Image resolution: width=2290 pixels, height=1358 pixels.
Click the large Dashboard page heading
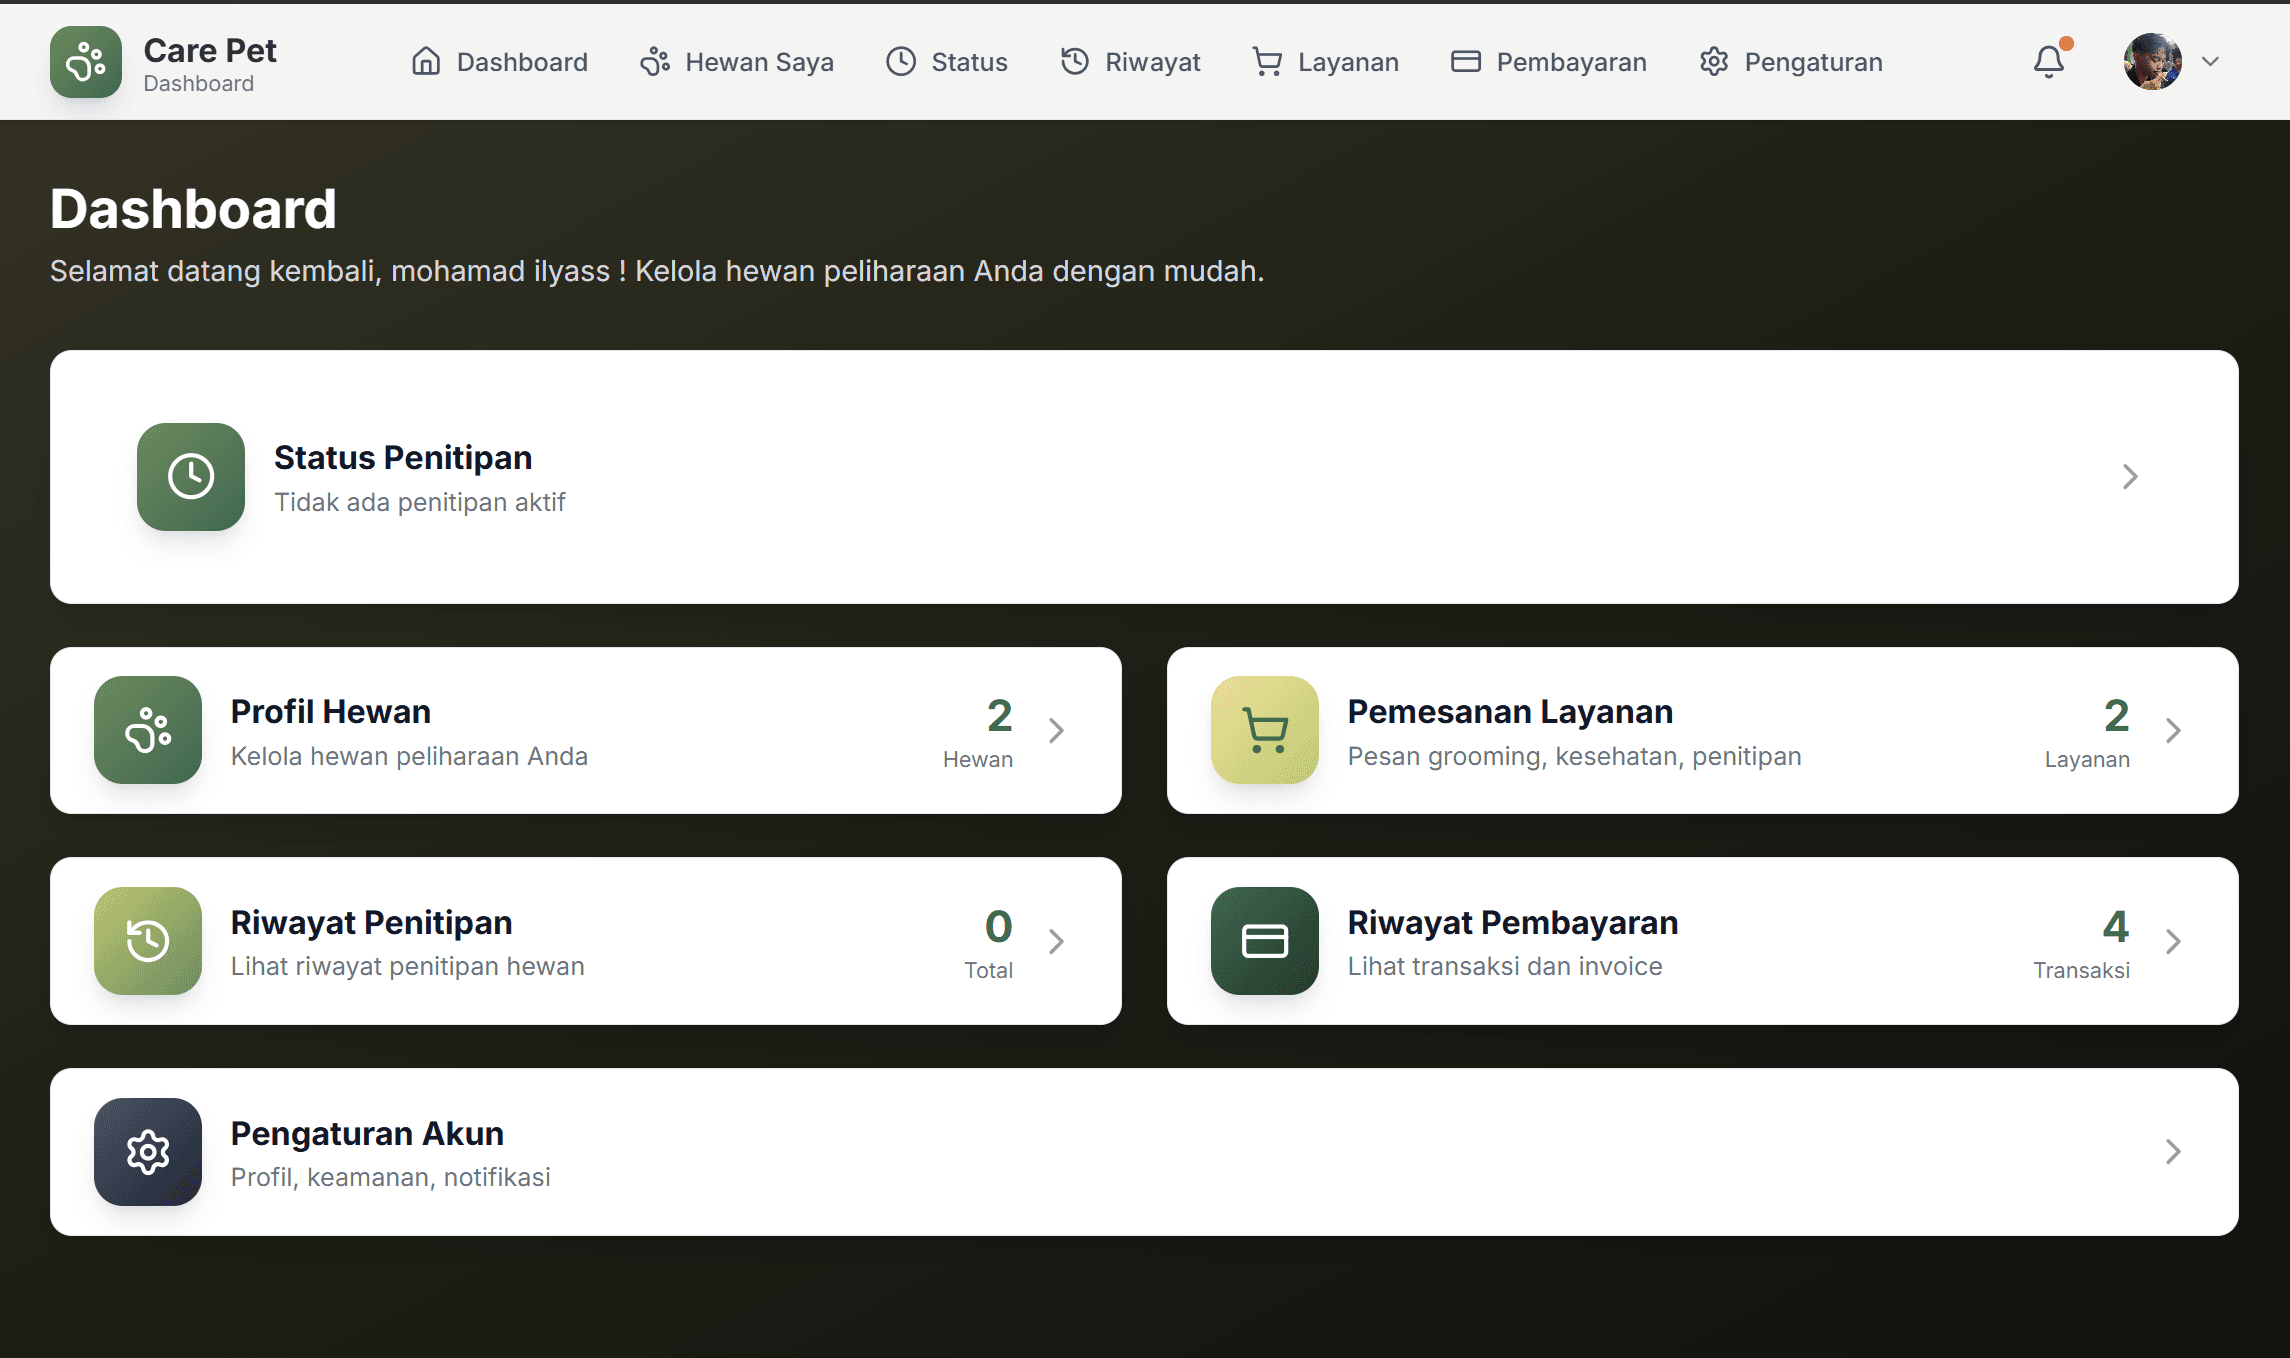(193, 209)
